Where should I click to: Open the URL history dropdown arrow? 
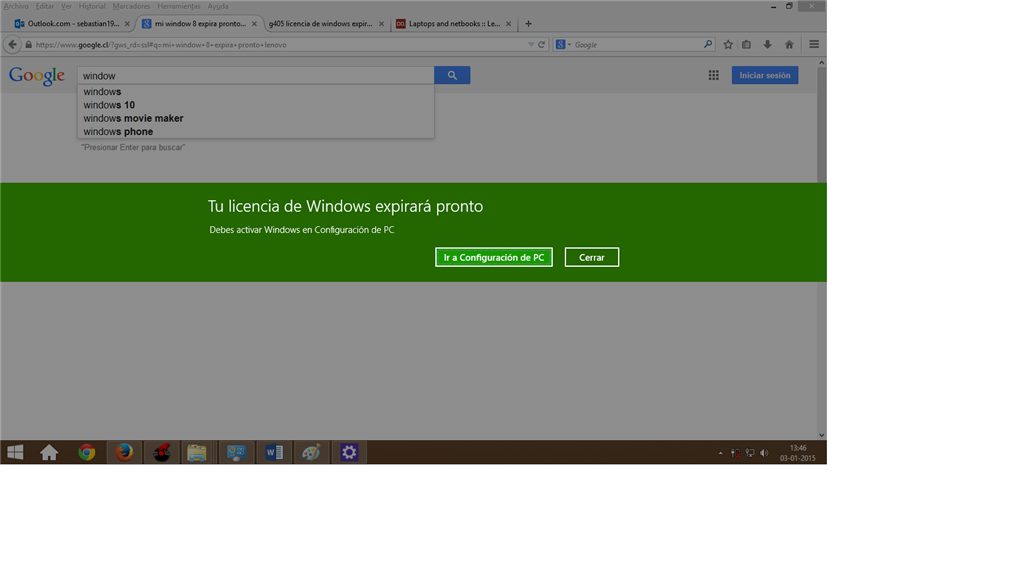[531, 44]
